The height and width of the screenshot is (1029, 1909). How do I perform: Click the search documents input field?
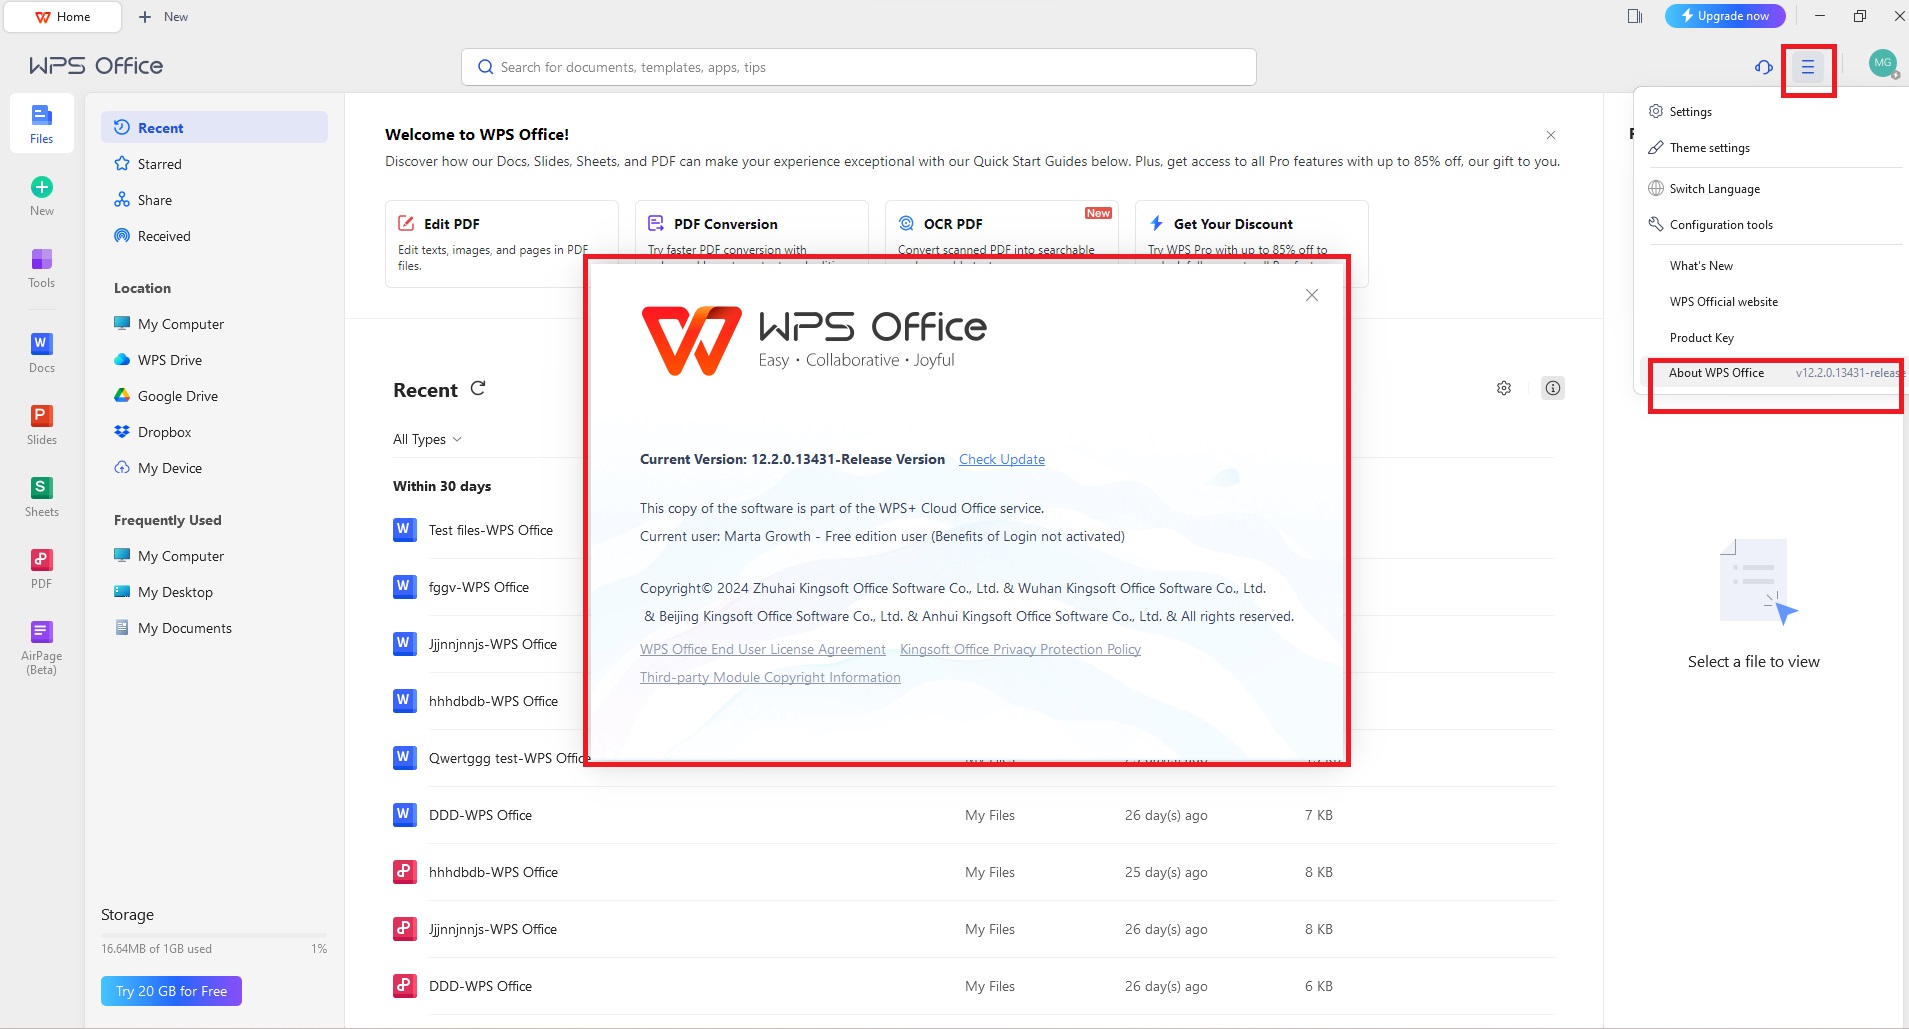click(858, 66)
